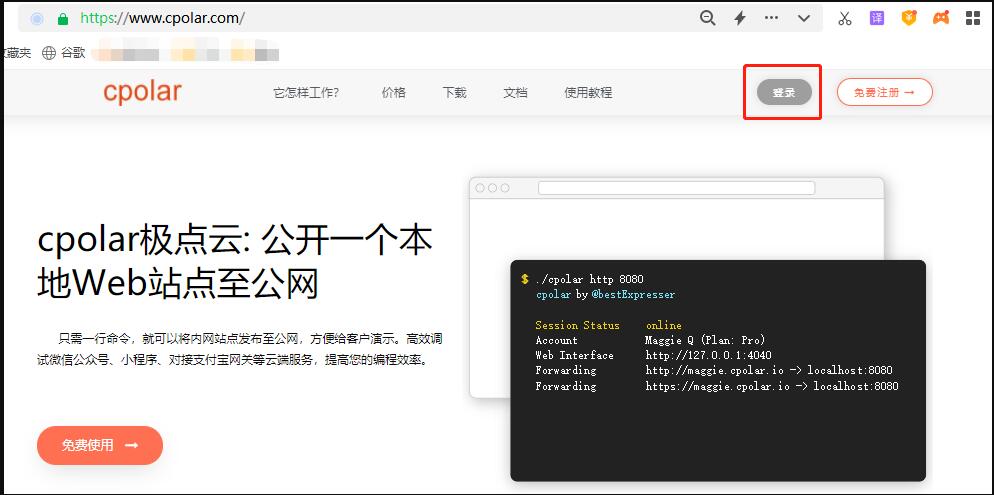Click the green padlock security icon
Viewport: 994px width, 495px height.
click(63, 19)
